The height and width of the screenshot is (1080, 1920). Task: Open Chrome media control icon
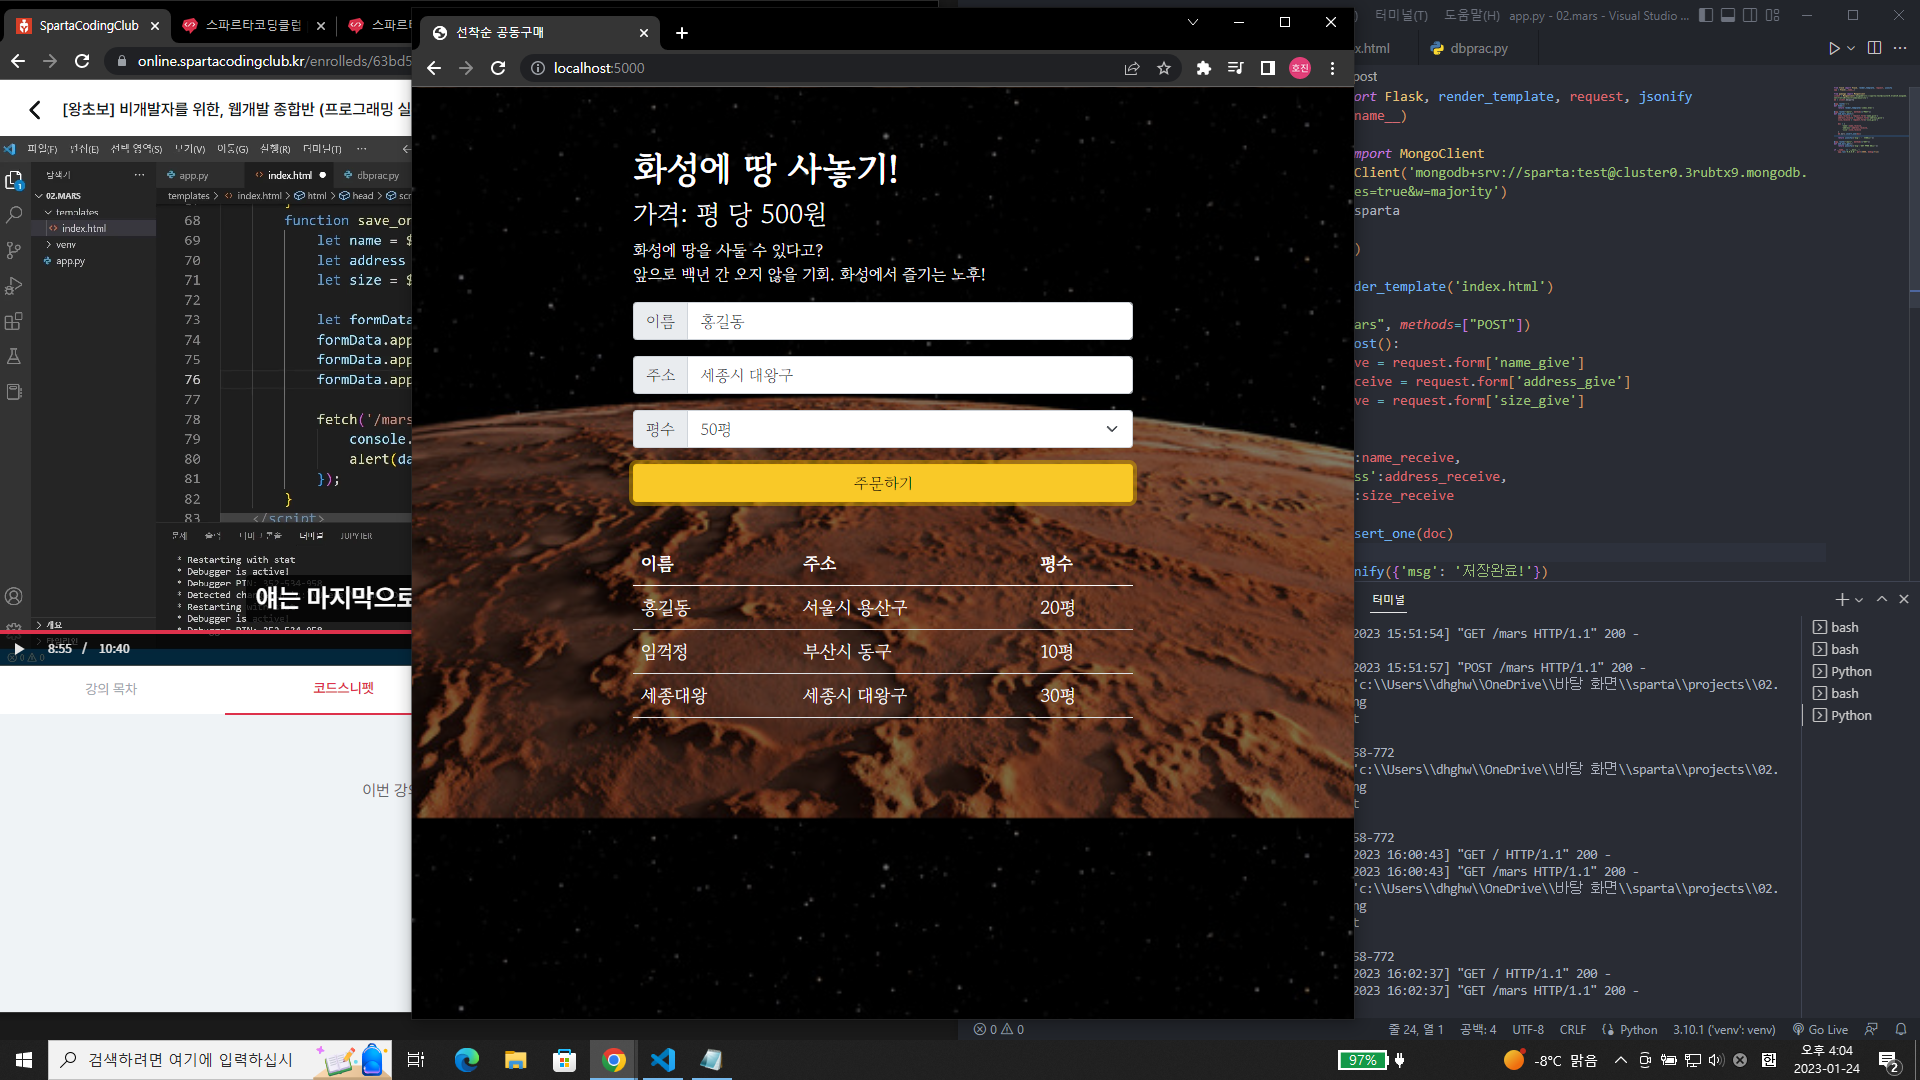[1236, 68]
